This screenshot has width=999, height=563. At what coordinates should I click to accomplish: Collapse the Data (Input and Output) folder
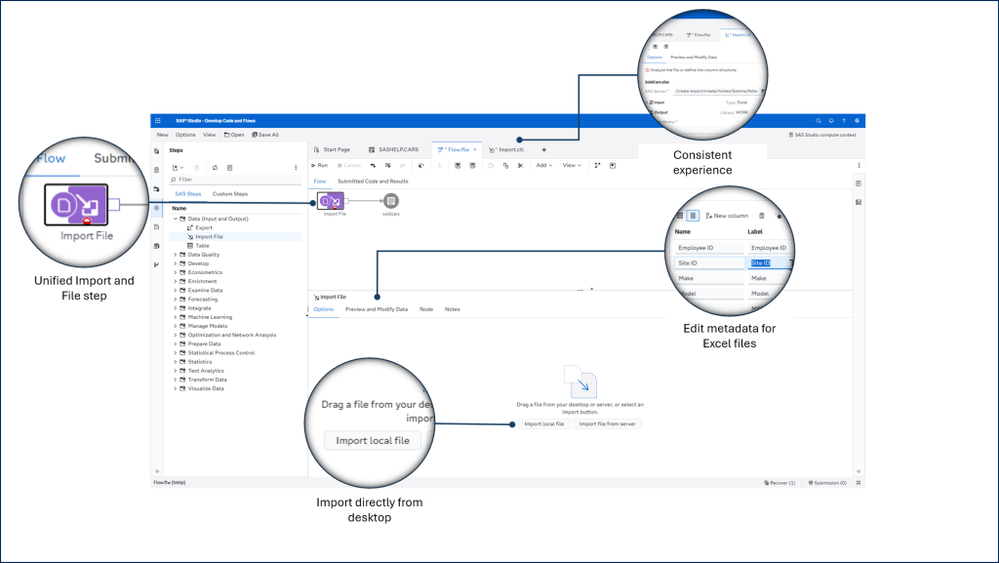[x=176, y=218]
